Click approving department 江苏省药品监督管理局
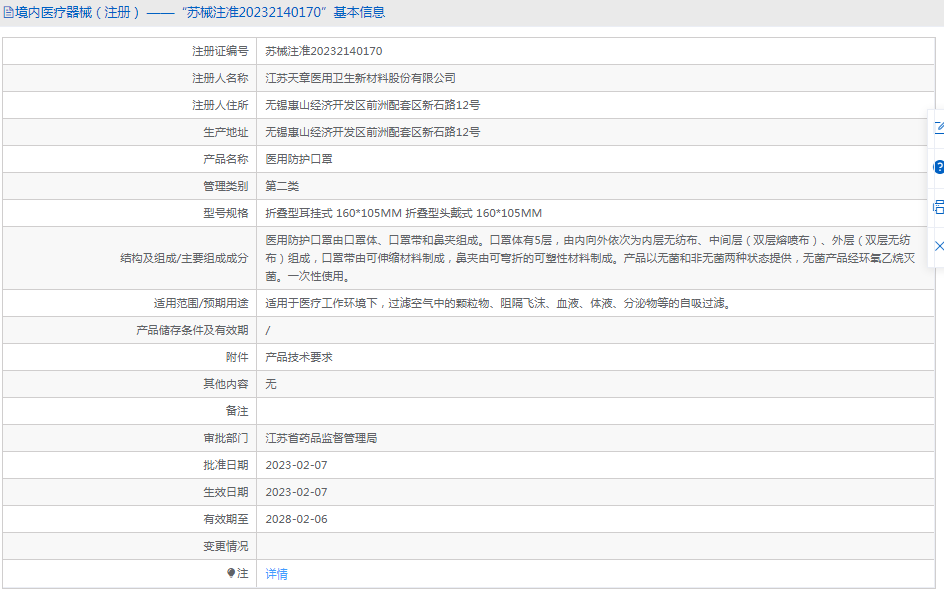Image resolution: width=944 pixels, height=593 pixels. [x=321, y=438]
